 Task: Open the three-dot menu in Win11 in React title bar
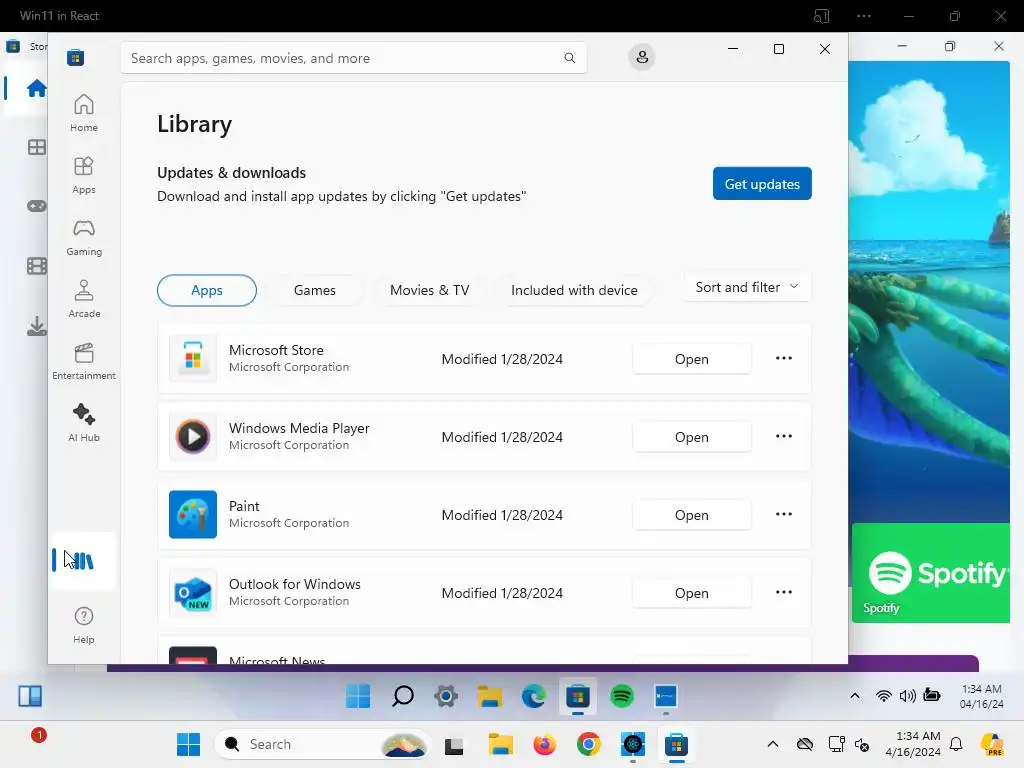coord(864,16)
